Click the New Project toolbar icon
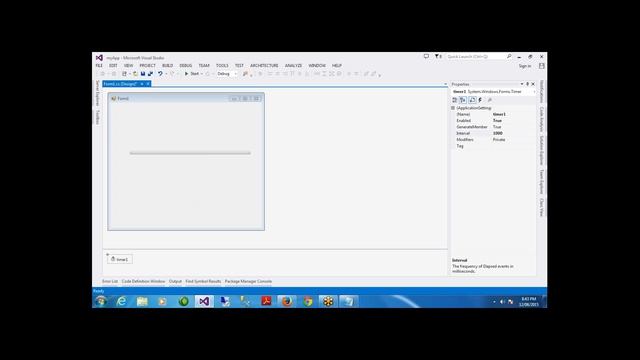The width and height of the screenshot is (640, 360). (x=124, y=74)
